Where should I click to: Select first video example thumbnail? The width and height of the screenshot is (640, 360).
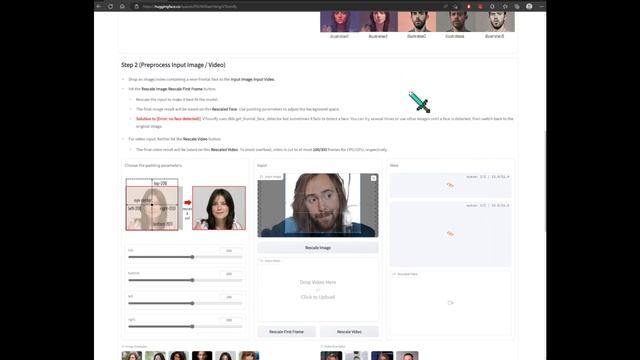click(331, 356)
